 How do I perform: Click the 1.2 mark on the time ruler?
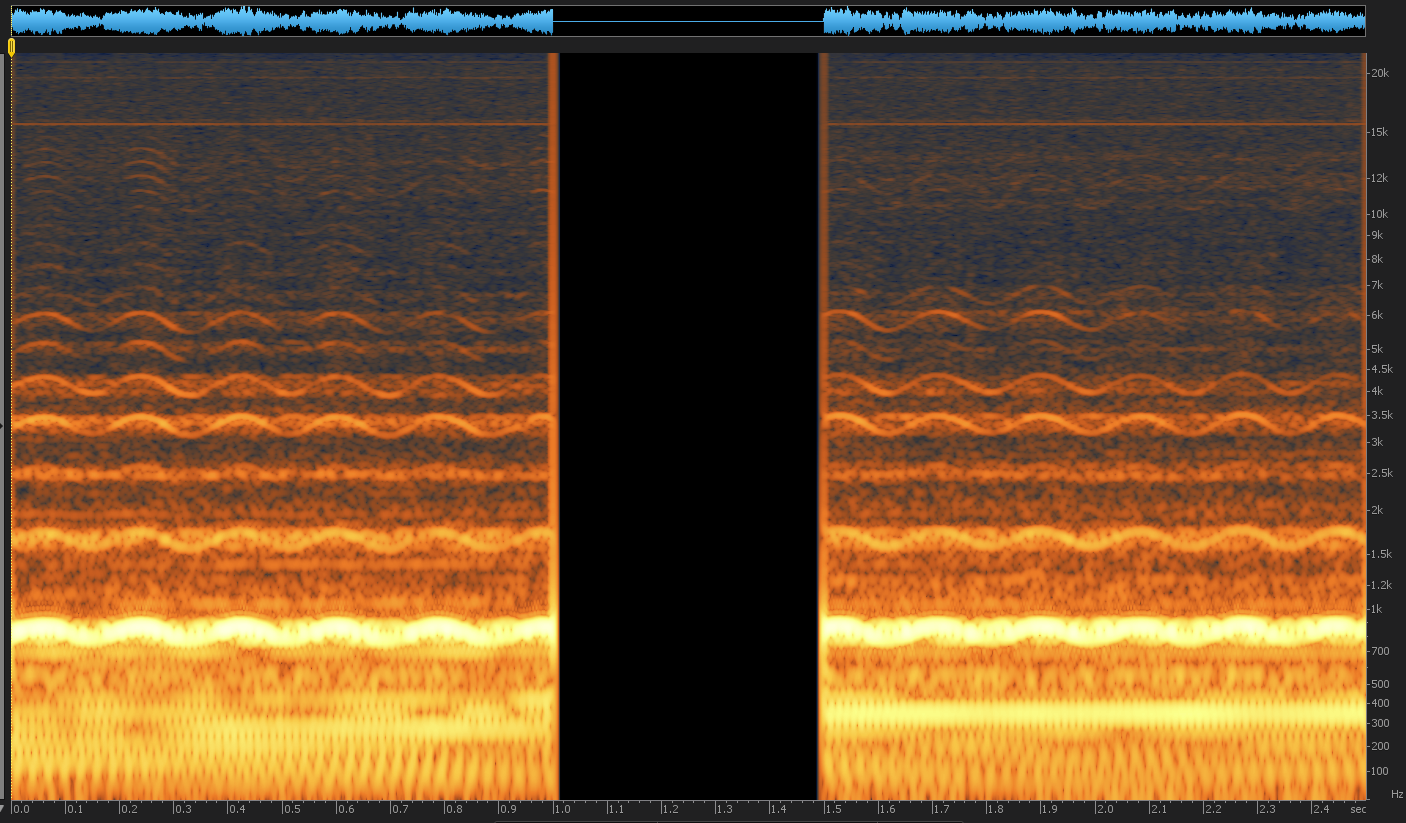tap(670, 809)
